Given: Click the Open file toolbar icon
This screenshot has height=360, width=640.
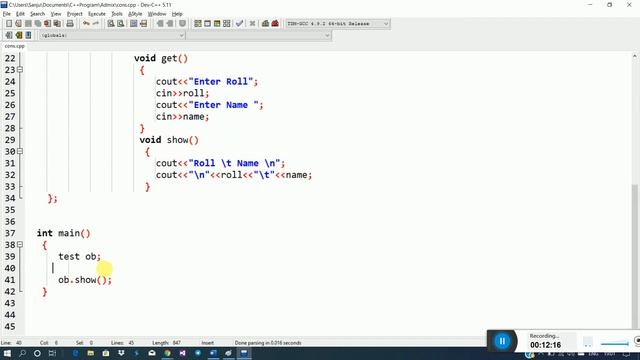Looking at the screenshot, I should point(18,24).
